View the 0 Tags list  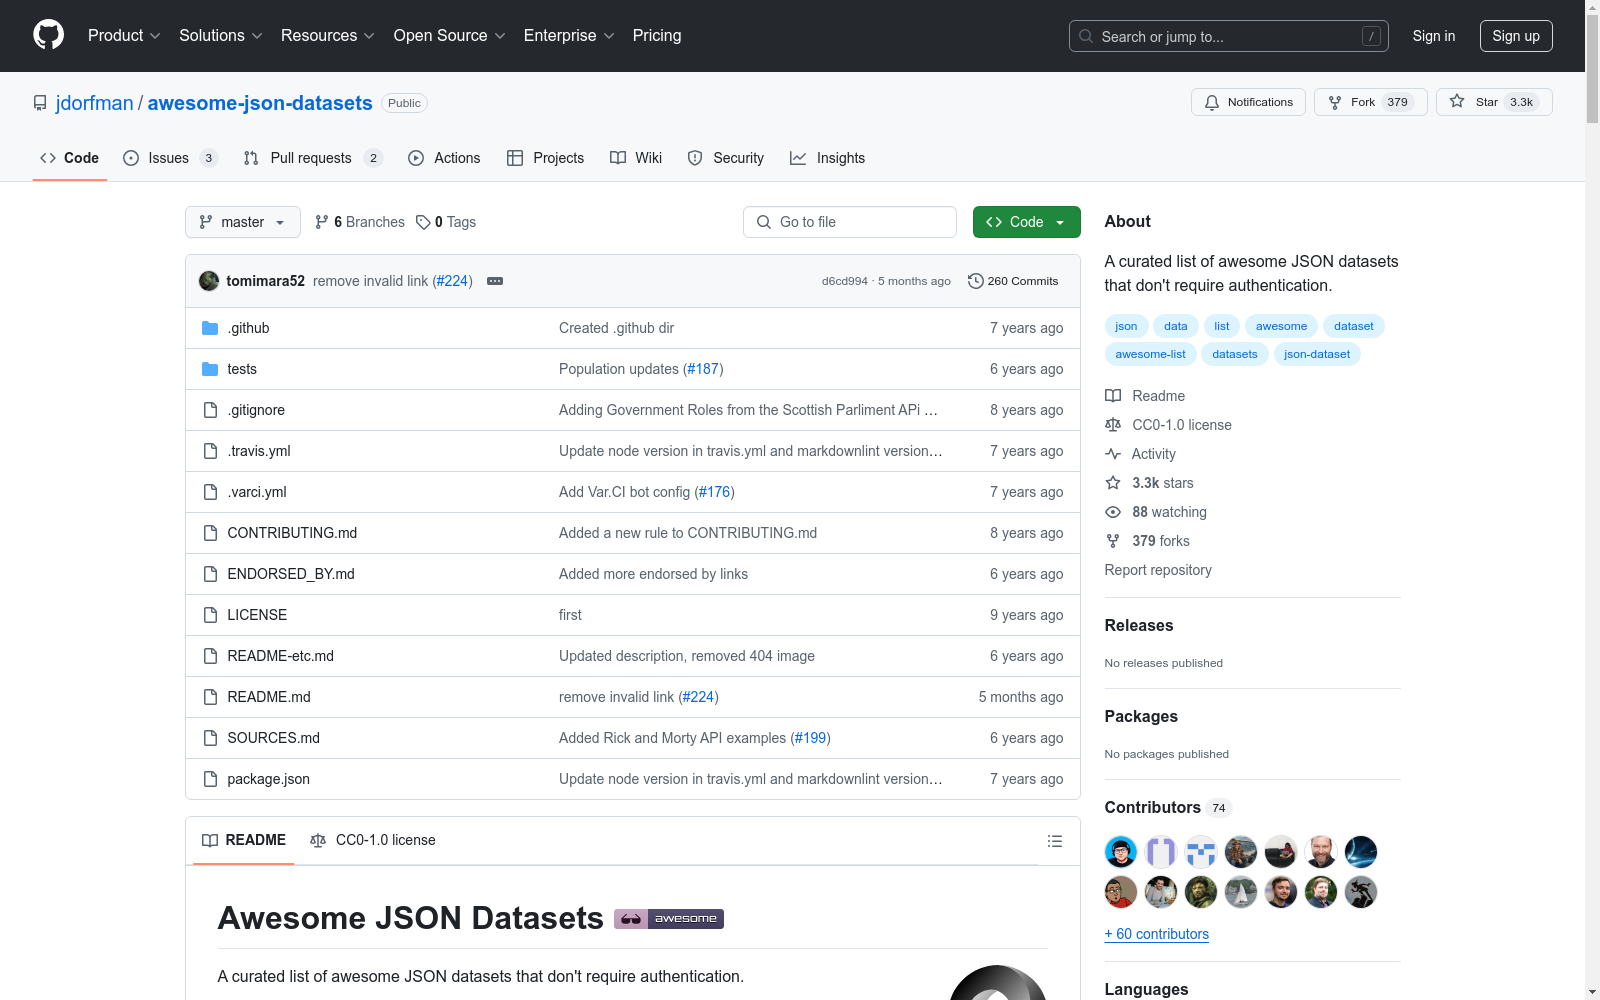(446, 222)
